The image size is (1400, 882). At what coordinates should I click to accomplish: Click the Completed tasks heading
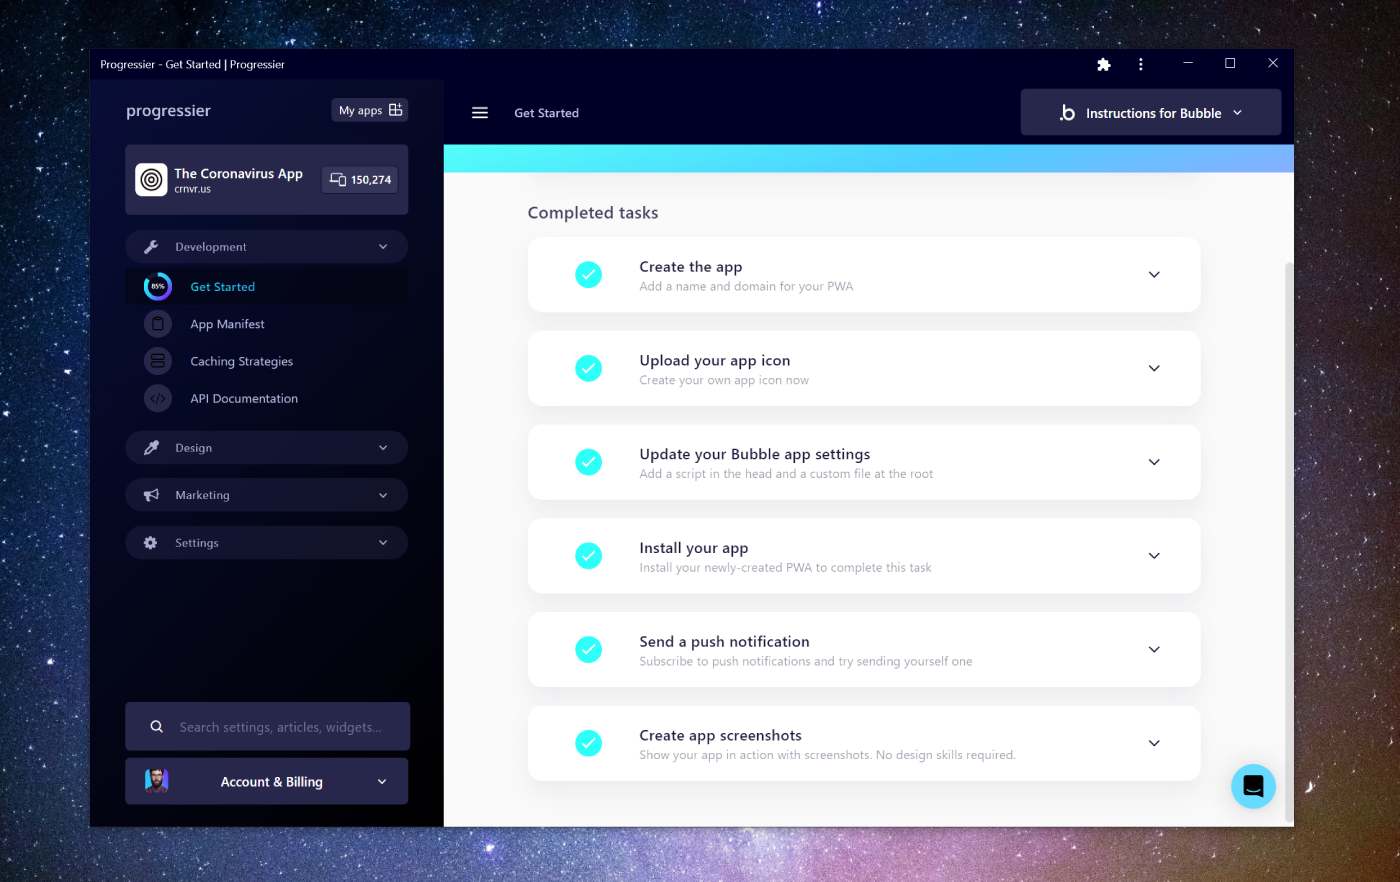click(x=593, y=213)
